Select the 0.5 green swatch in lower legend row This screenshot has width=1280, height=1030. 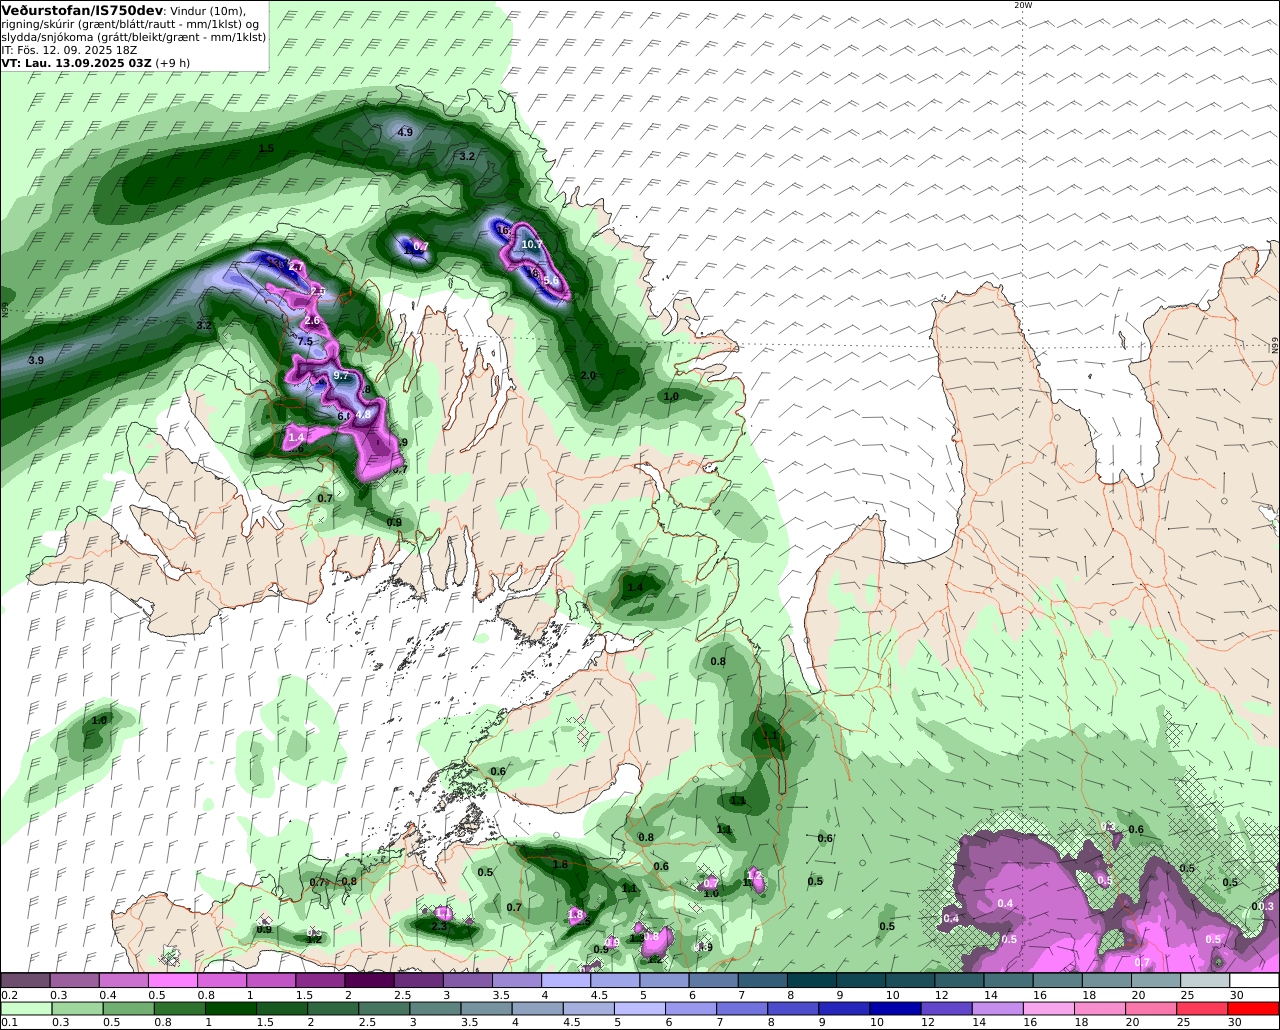pos(129,1009)
